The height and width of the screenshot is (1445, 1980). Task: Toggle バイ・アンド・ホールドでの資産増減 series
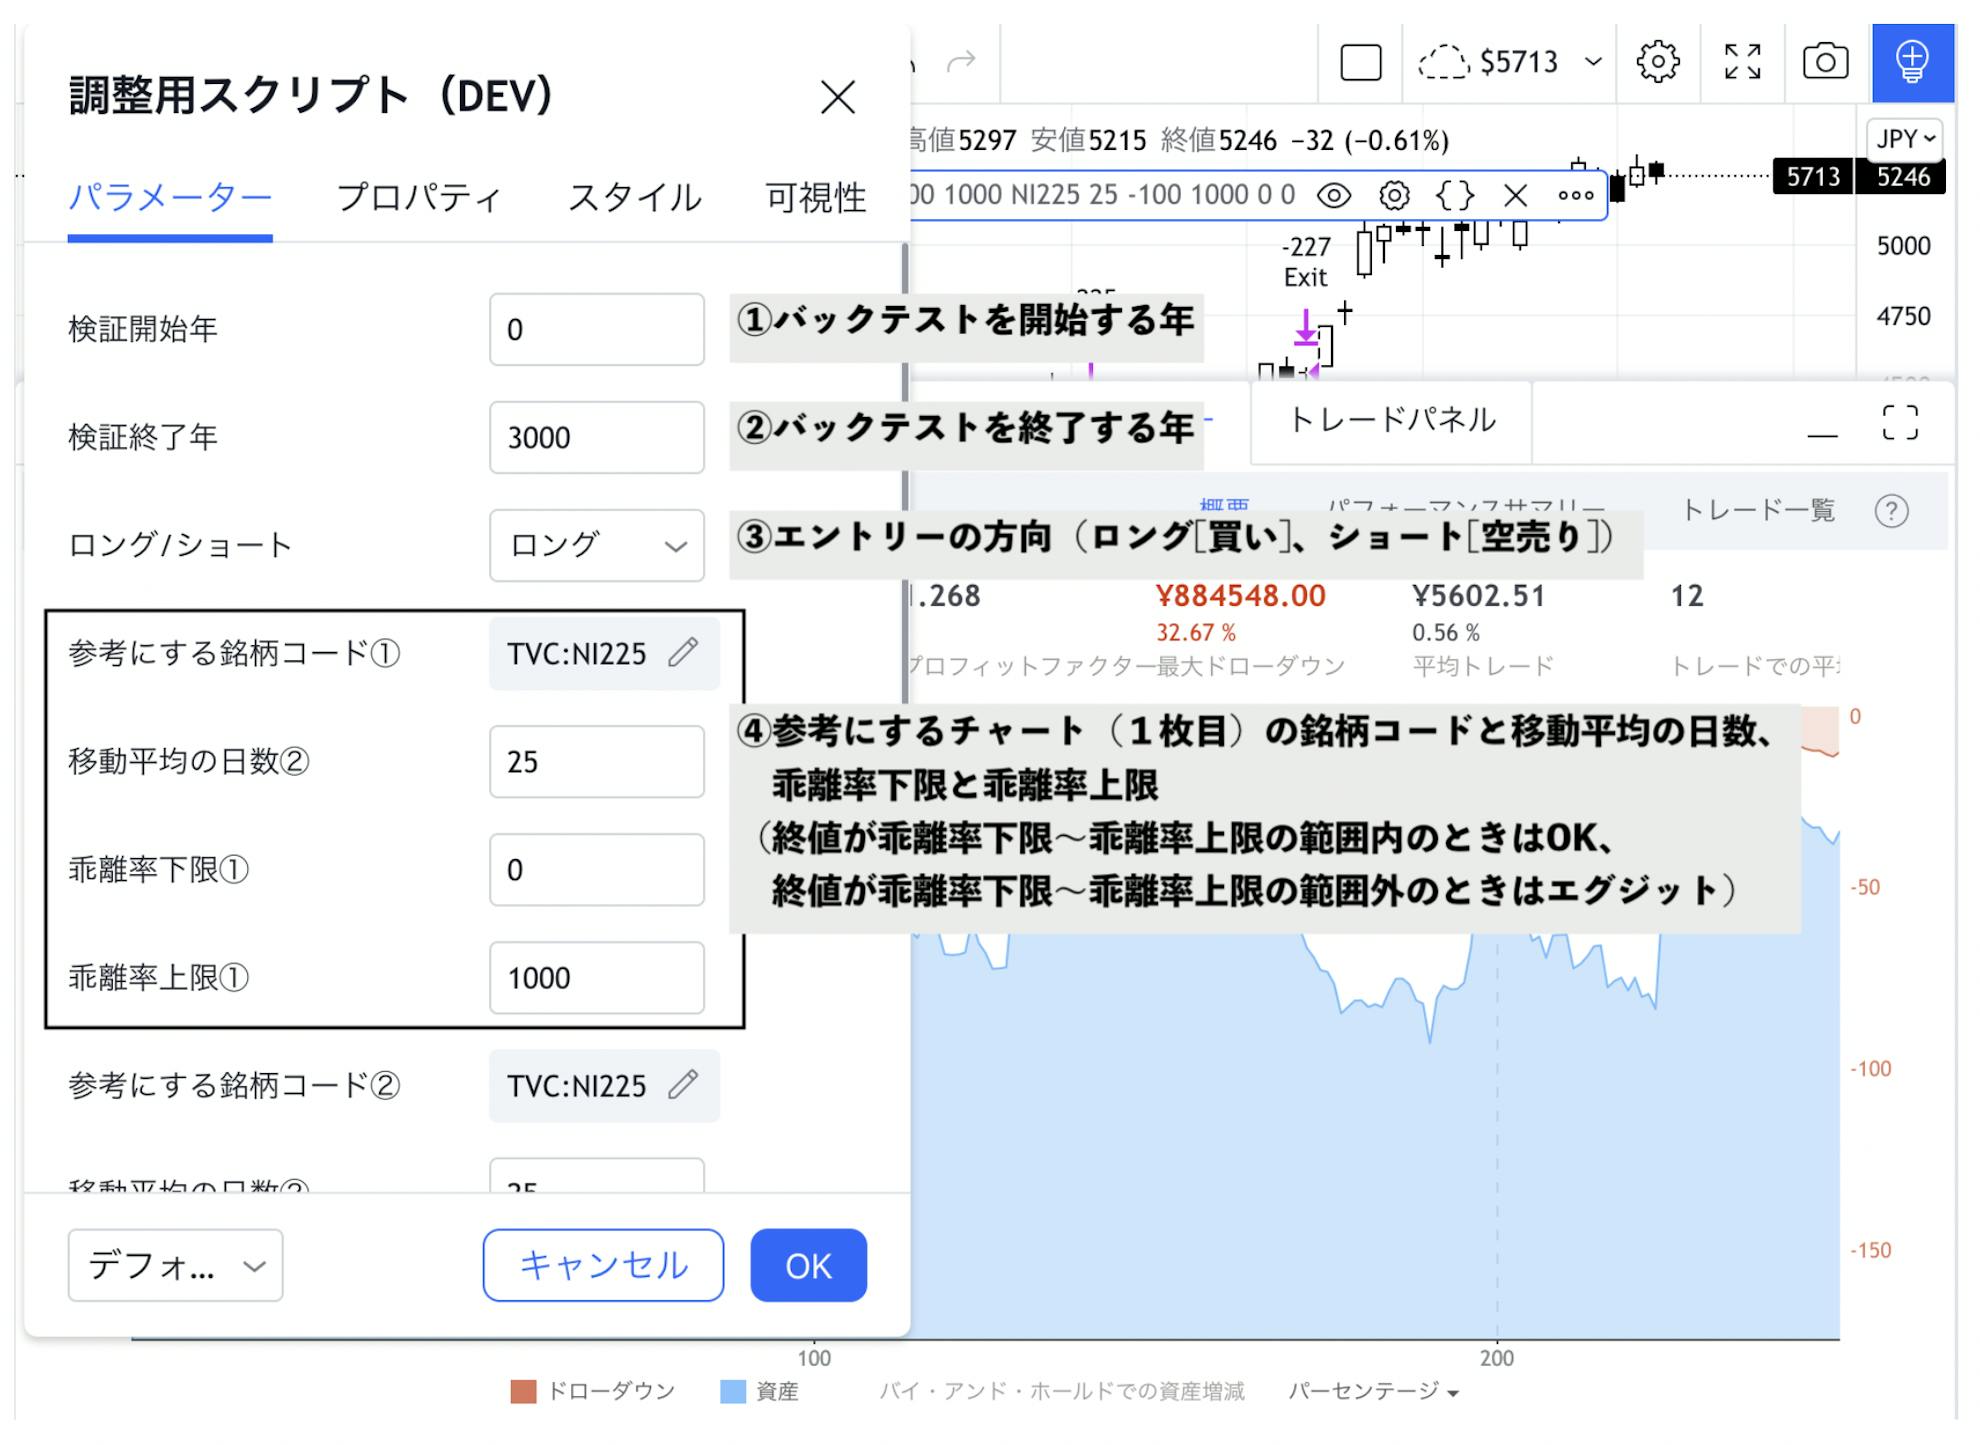coord(1062,1391)
